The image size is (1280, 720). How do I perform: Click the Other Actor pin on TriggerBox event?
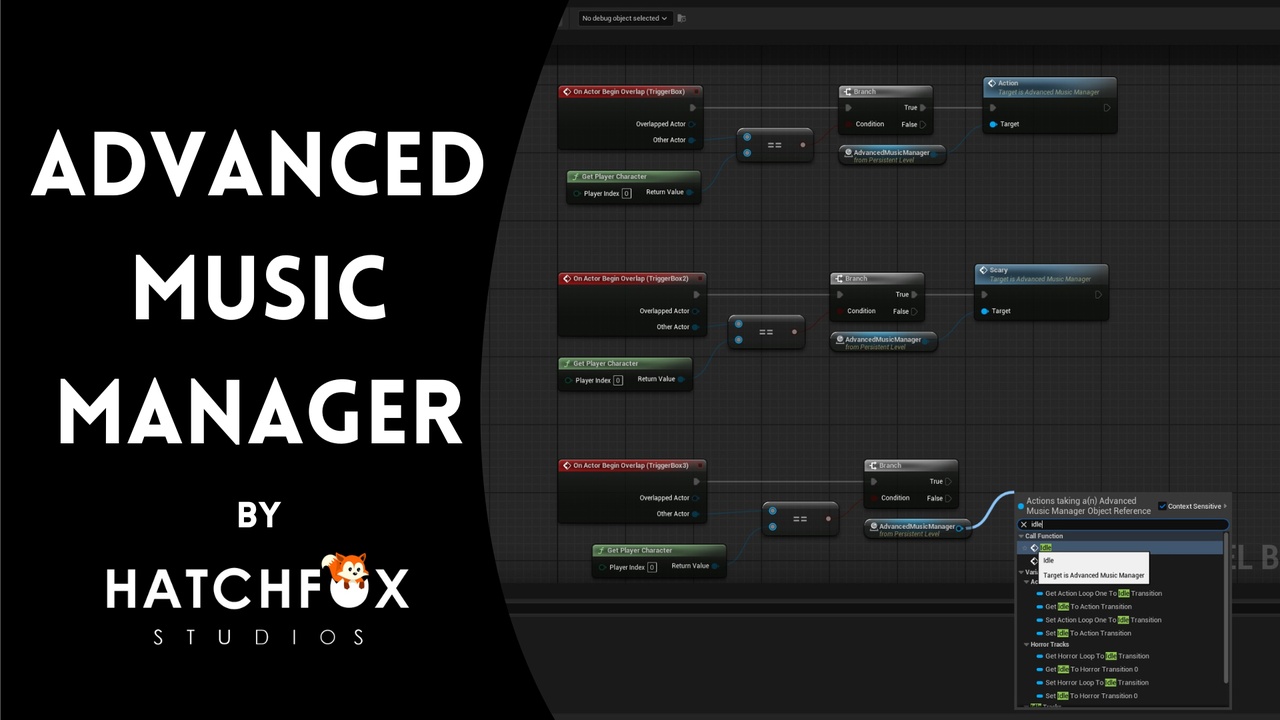[x=692, y=140]
